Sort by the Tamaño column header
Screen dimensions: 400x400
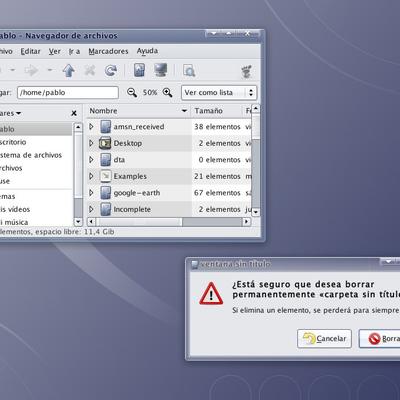217,111
